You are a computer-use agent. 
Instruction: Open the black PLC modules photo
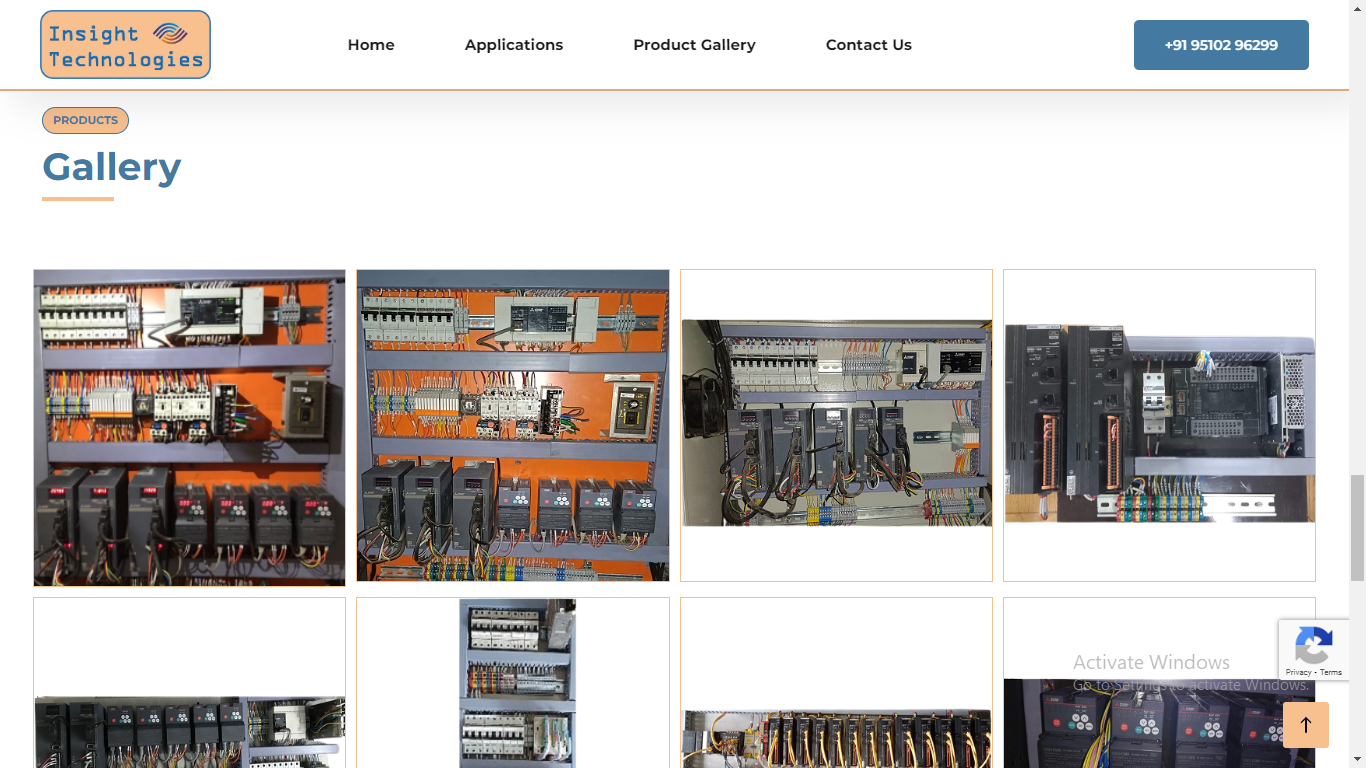pyautogui.click(x=1159, y=423)
